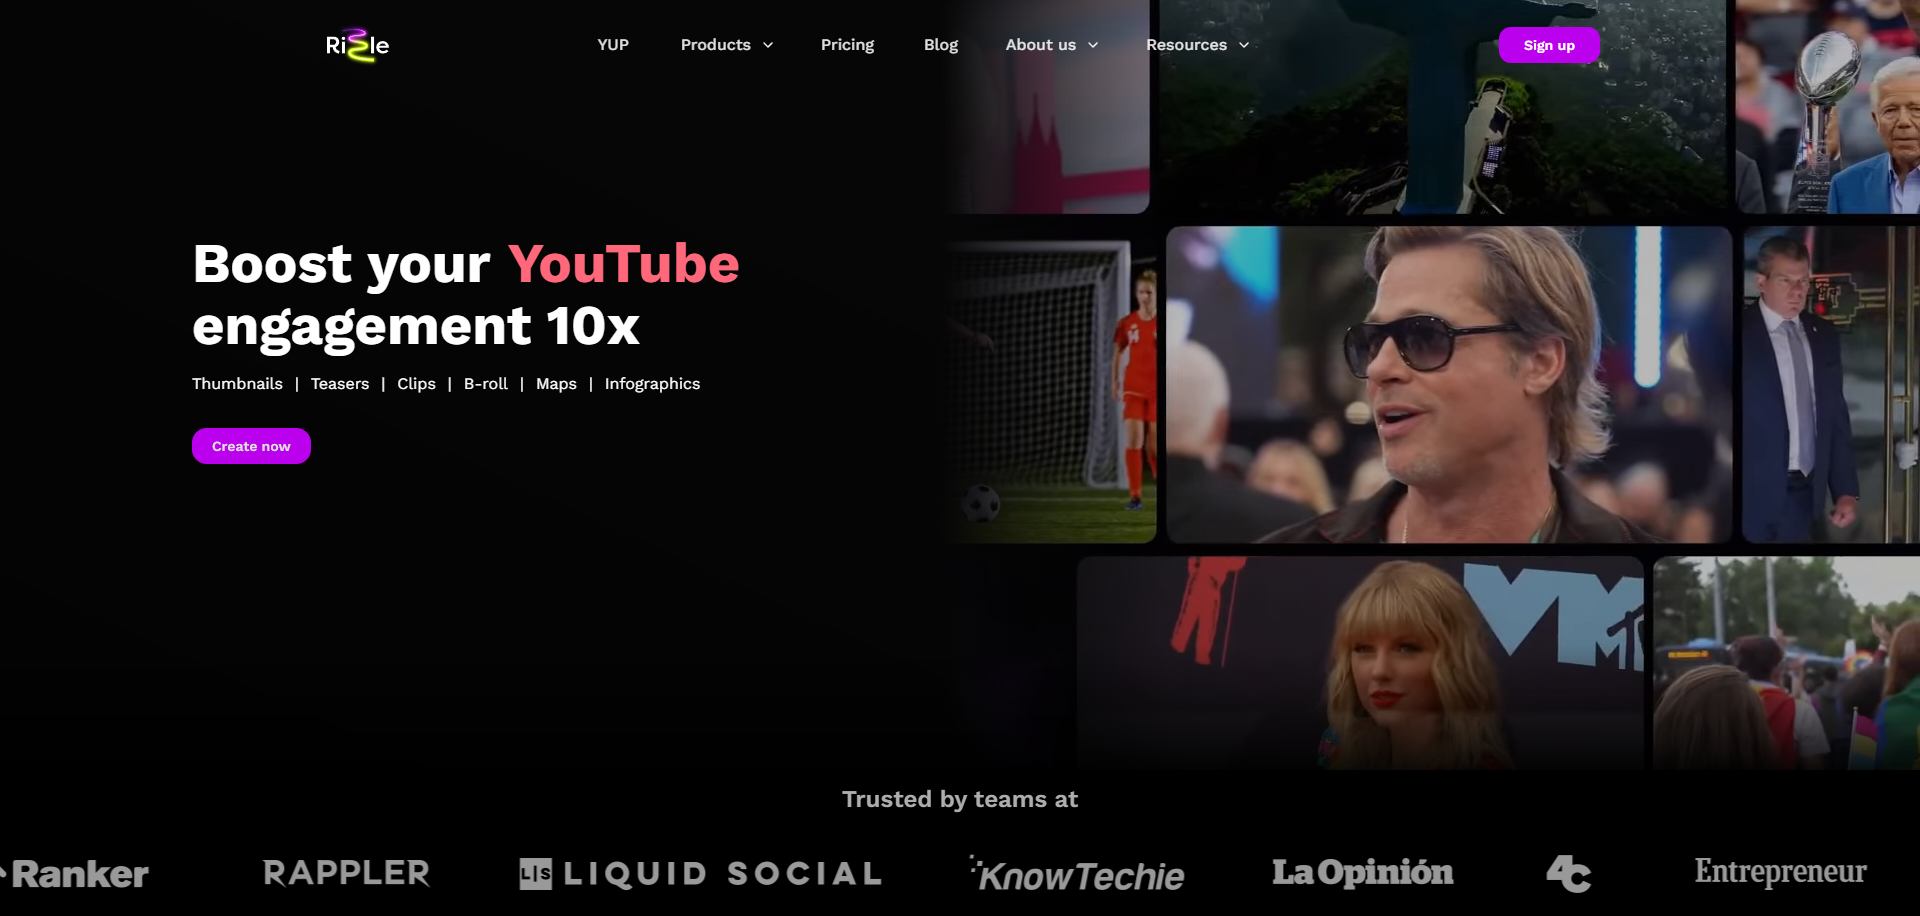
Task: Open the Blog link
Action: pos(941,45)
